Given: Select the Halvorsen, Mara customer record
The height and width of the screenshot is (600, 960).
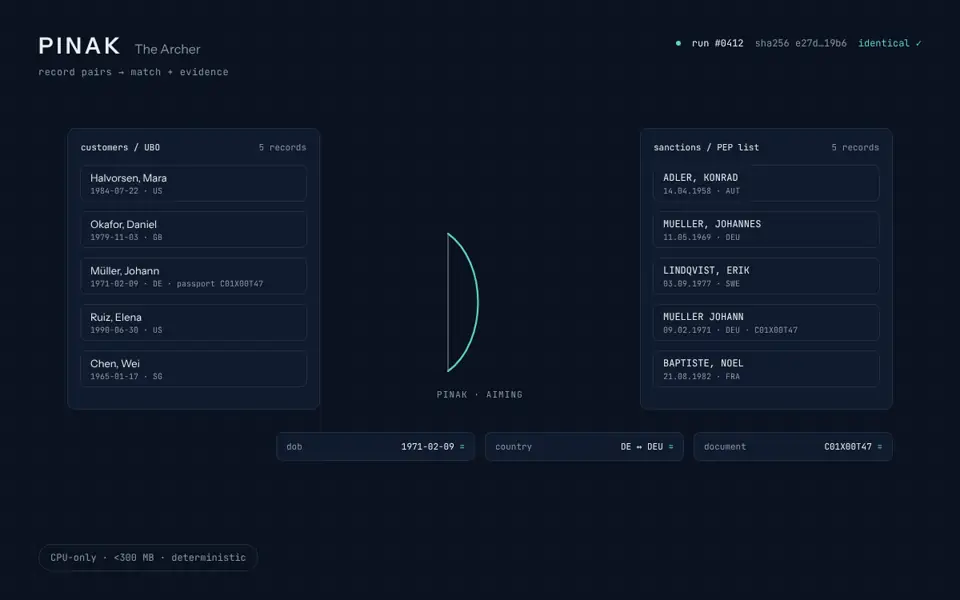Looking at the screenshot, I should (x=193, y=184).
